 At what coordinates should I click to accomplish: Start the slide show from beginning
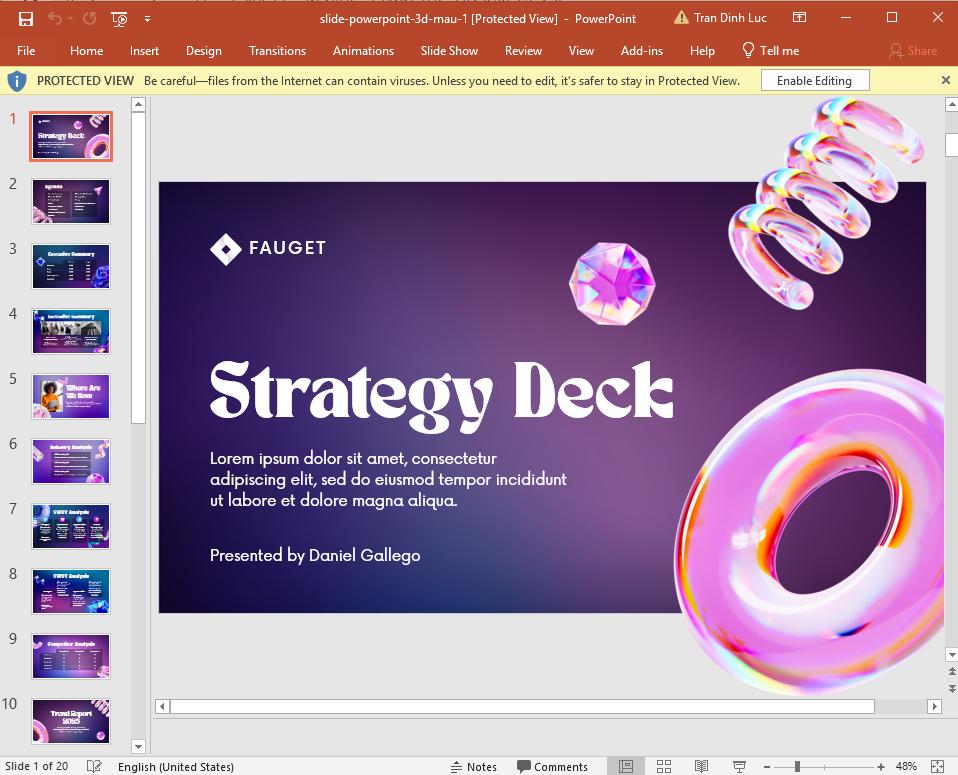pyautogui.click(x=118, y=18)
